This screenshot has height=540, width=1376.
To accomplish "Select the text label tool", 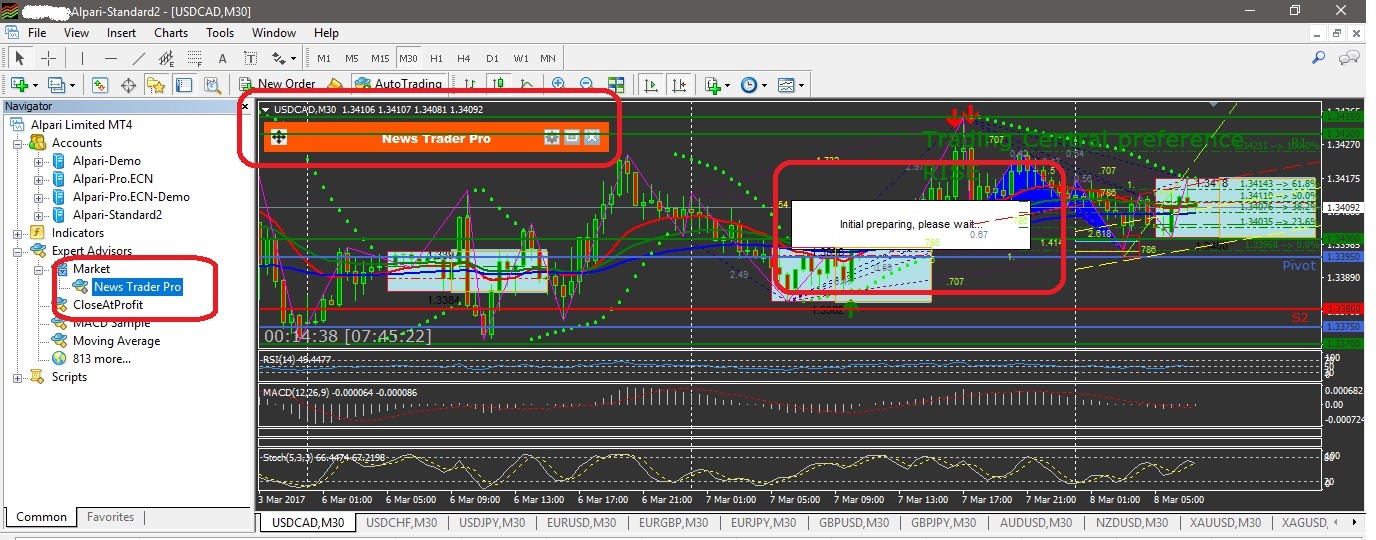I will pos(250,58).
